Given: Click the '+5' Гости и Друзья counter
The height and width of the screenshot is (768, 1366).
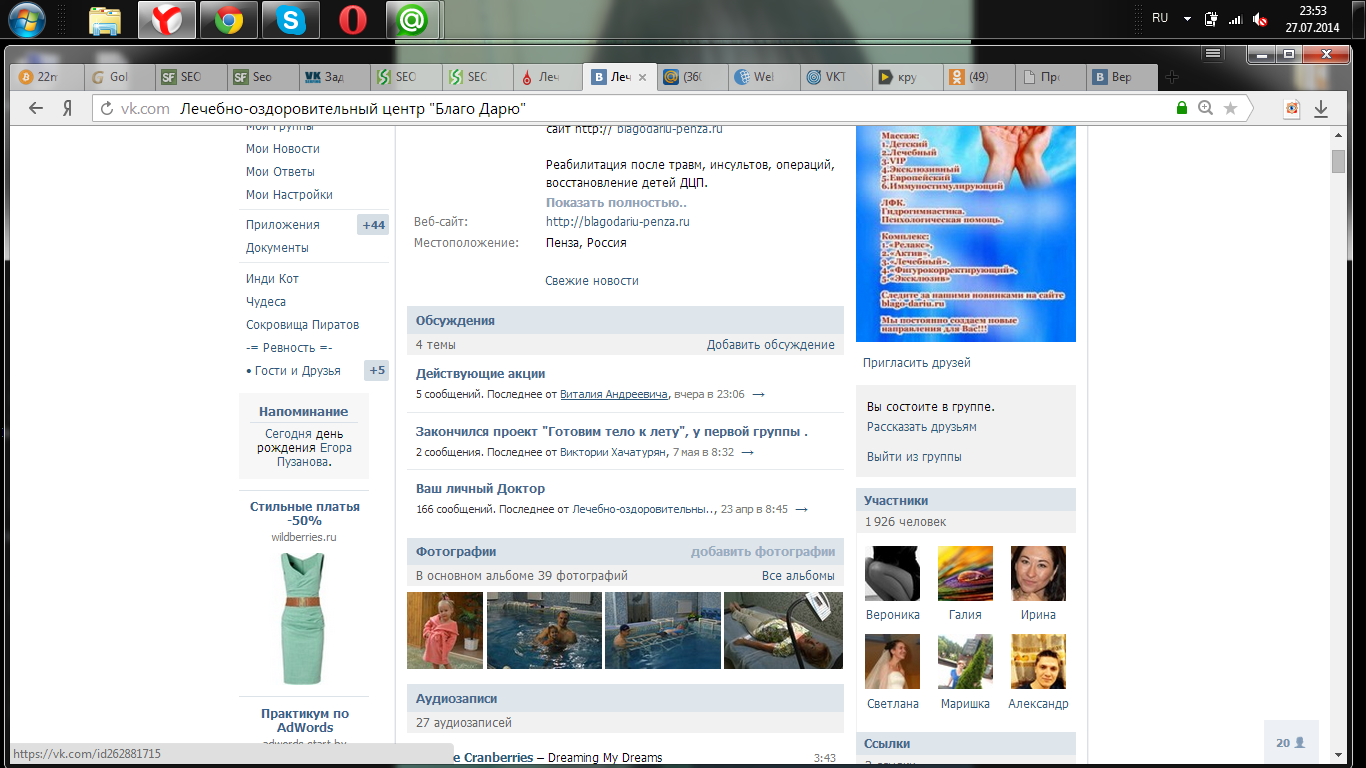Looking at the screenshot, I should click(x=376, y=371).
